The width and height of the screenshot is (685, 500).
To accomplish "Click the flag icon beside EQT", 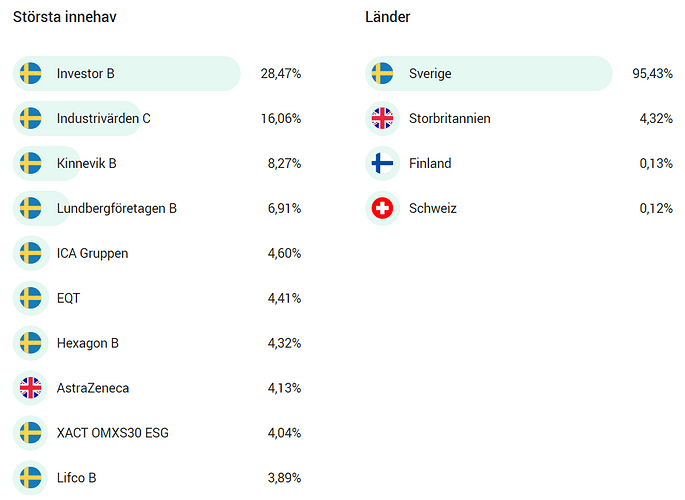I will pyautogui.click(x=31, y=298).
